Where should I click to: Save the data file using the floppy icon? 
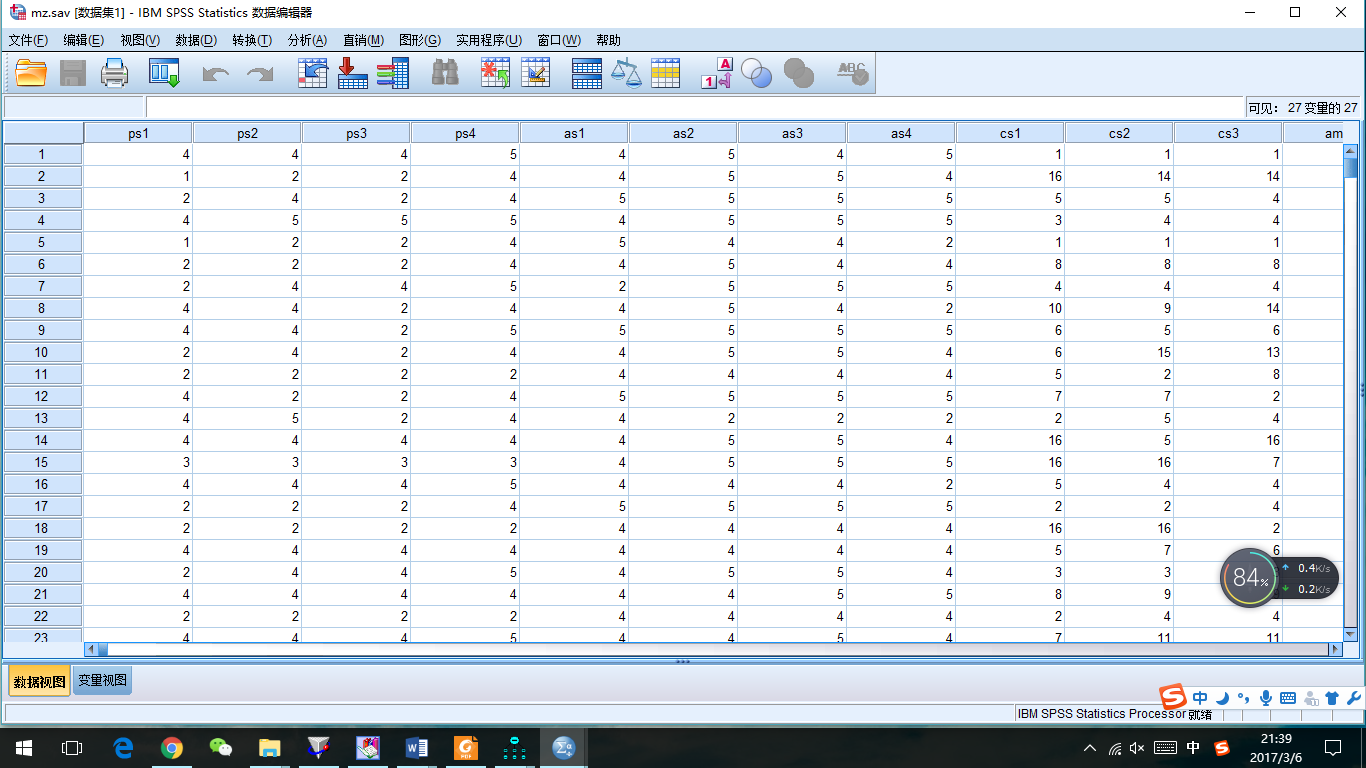pyautogui.click(x=73, y=73)
